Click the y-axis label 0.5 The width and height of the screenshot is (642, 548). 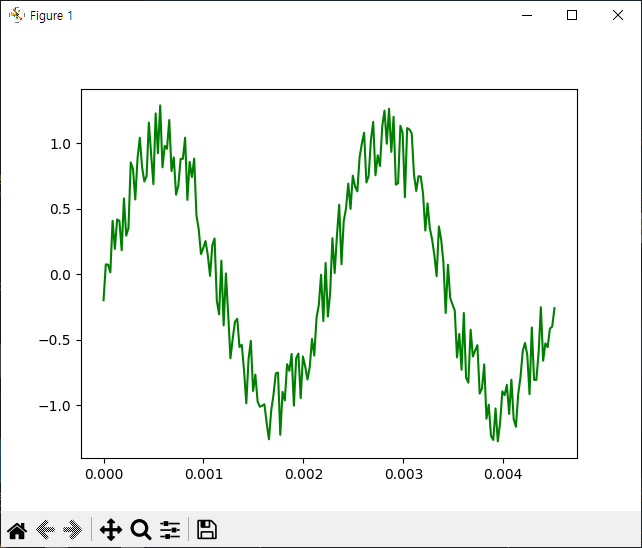(x=61, y=209)
